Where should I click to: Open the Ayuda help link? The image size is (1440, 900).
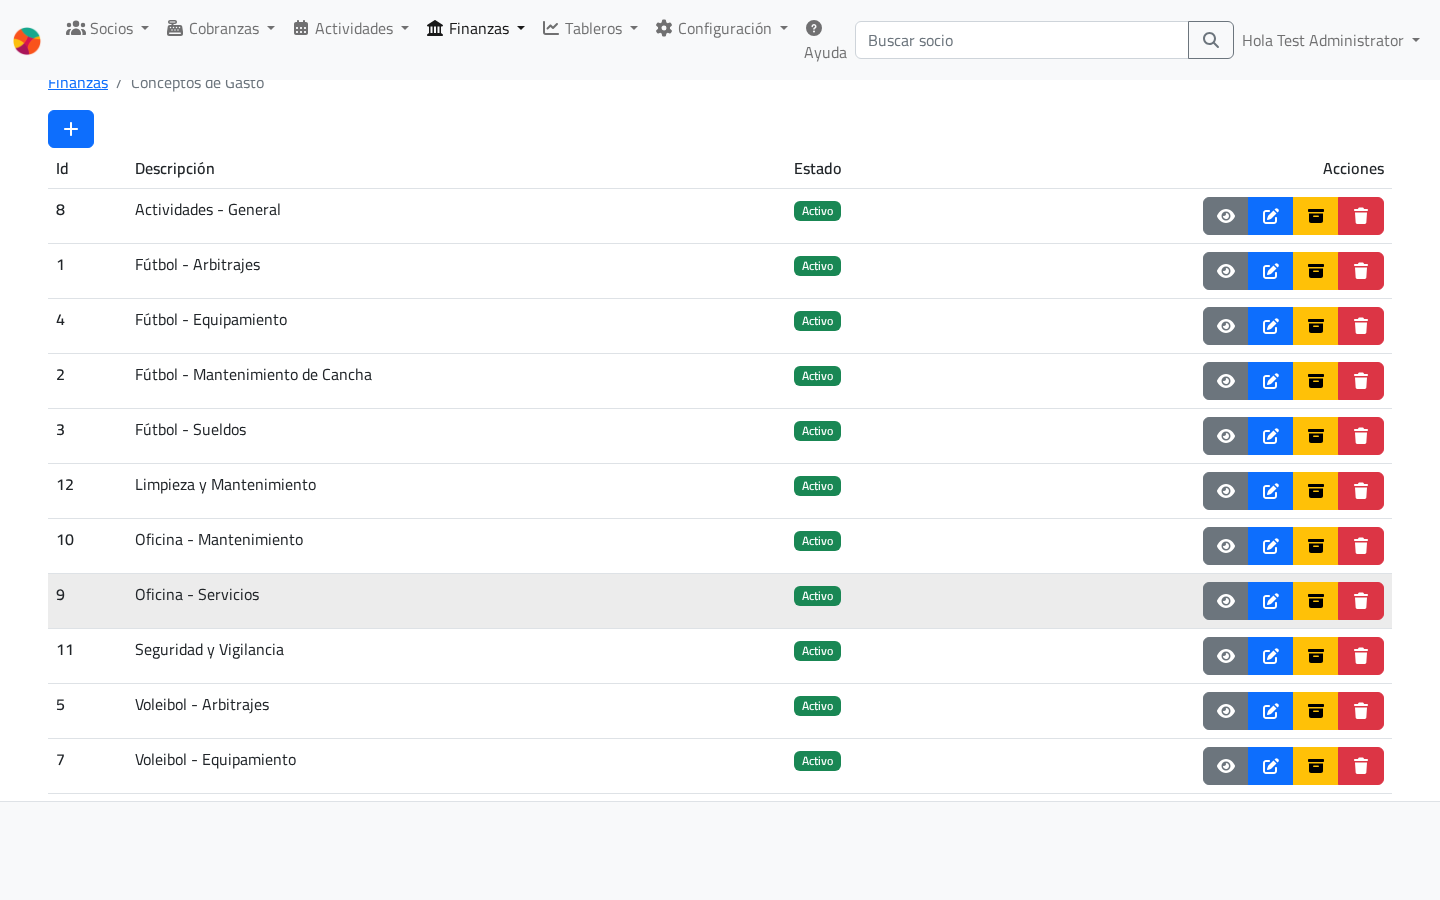[x=825, y=40]
